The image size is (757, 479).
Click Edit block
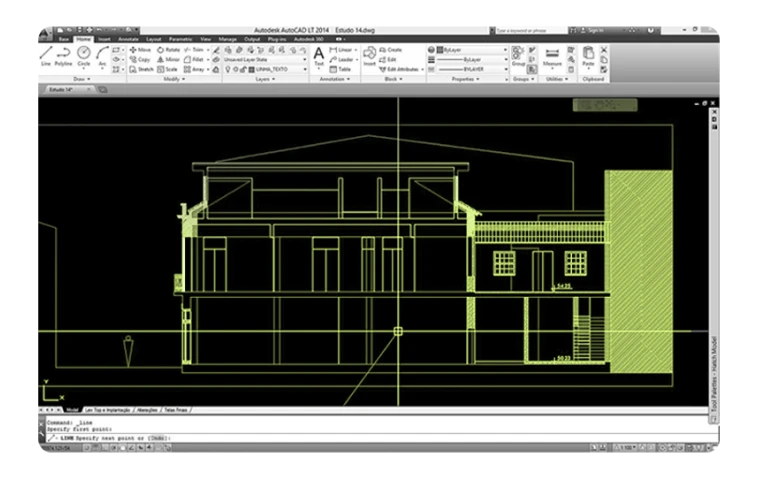pos(388,59)
